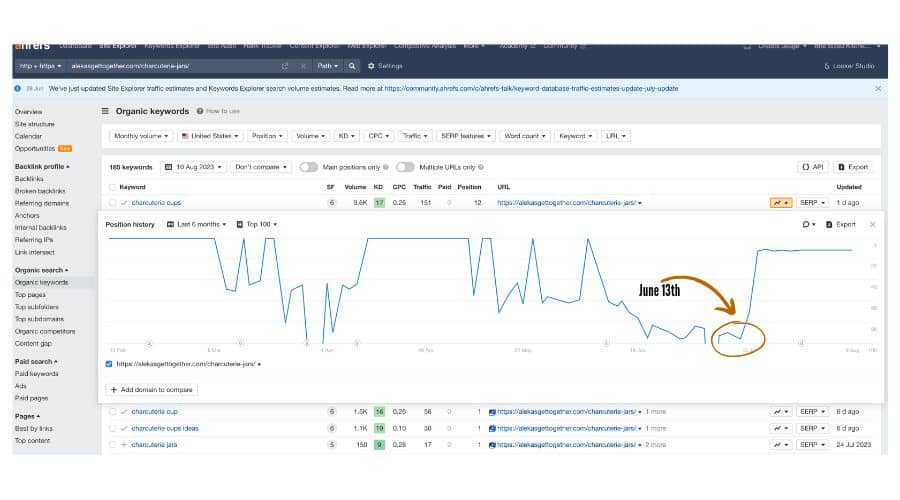Open Referring domains in sidebar

point(41,203)
